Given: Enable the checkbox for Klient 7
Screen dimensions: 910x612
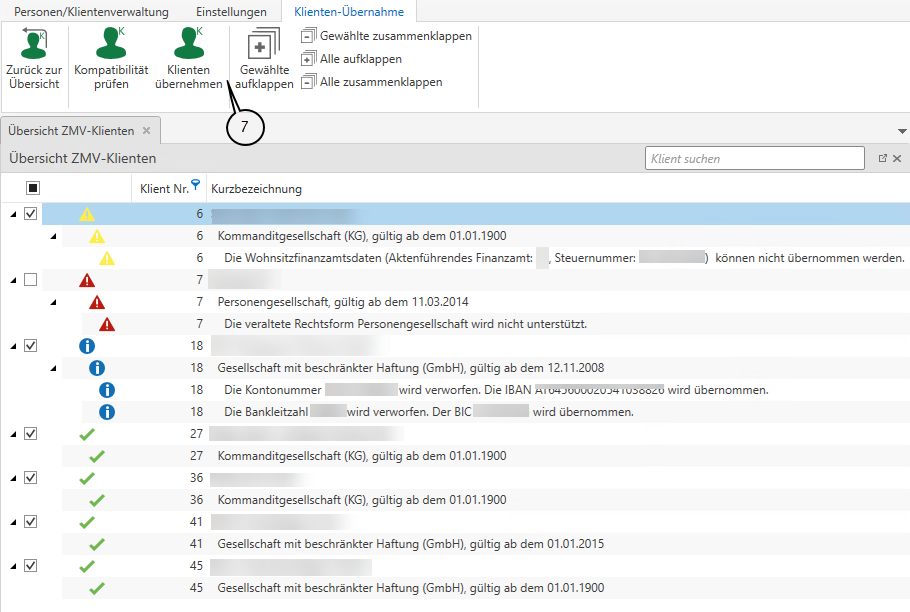Looking at the screenshot, I should (x=30, y=280).
